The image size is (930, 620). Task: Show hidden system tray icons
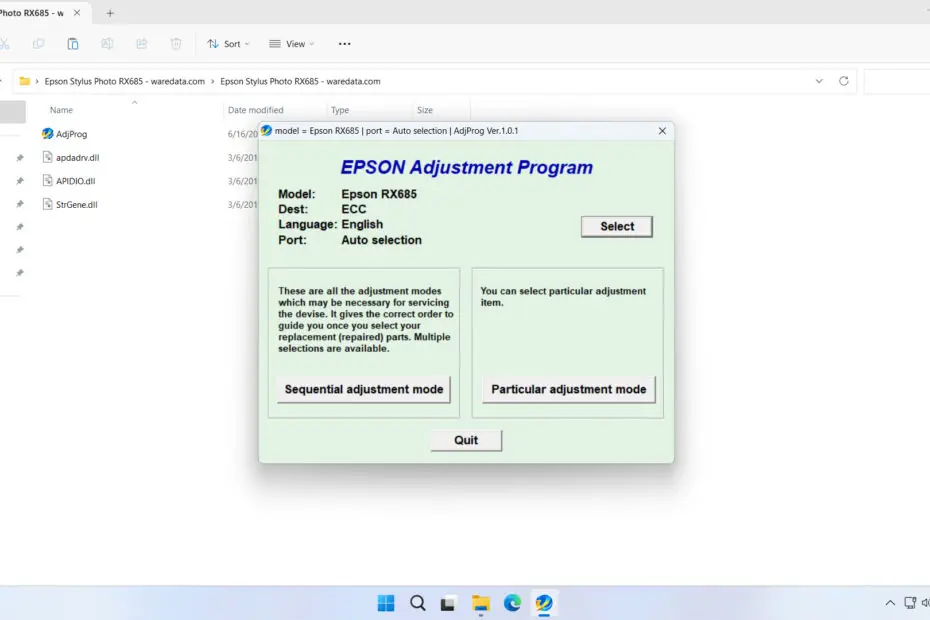point(890,603)
